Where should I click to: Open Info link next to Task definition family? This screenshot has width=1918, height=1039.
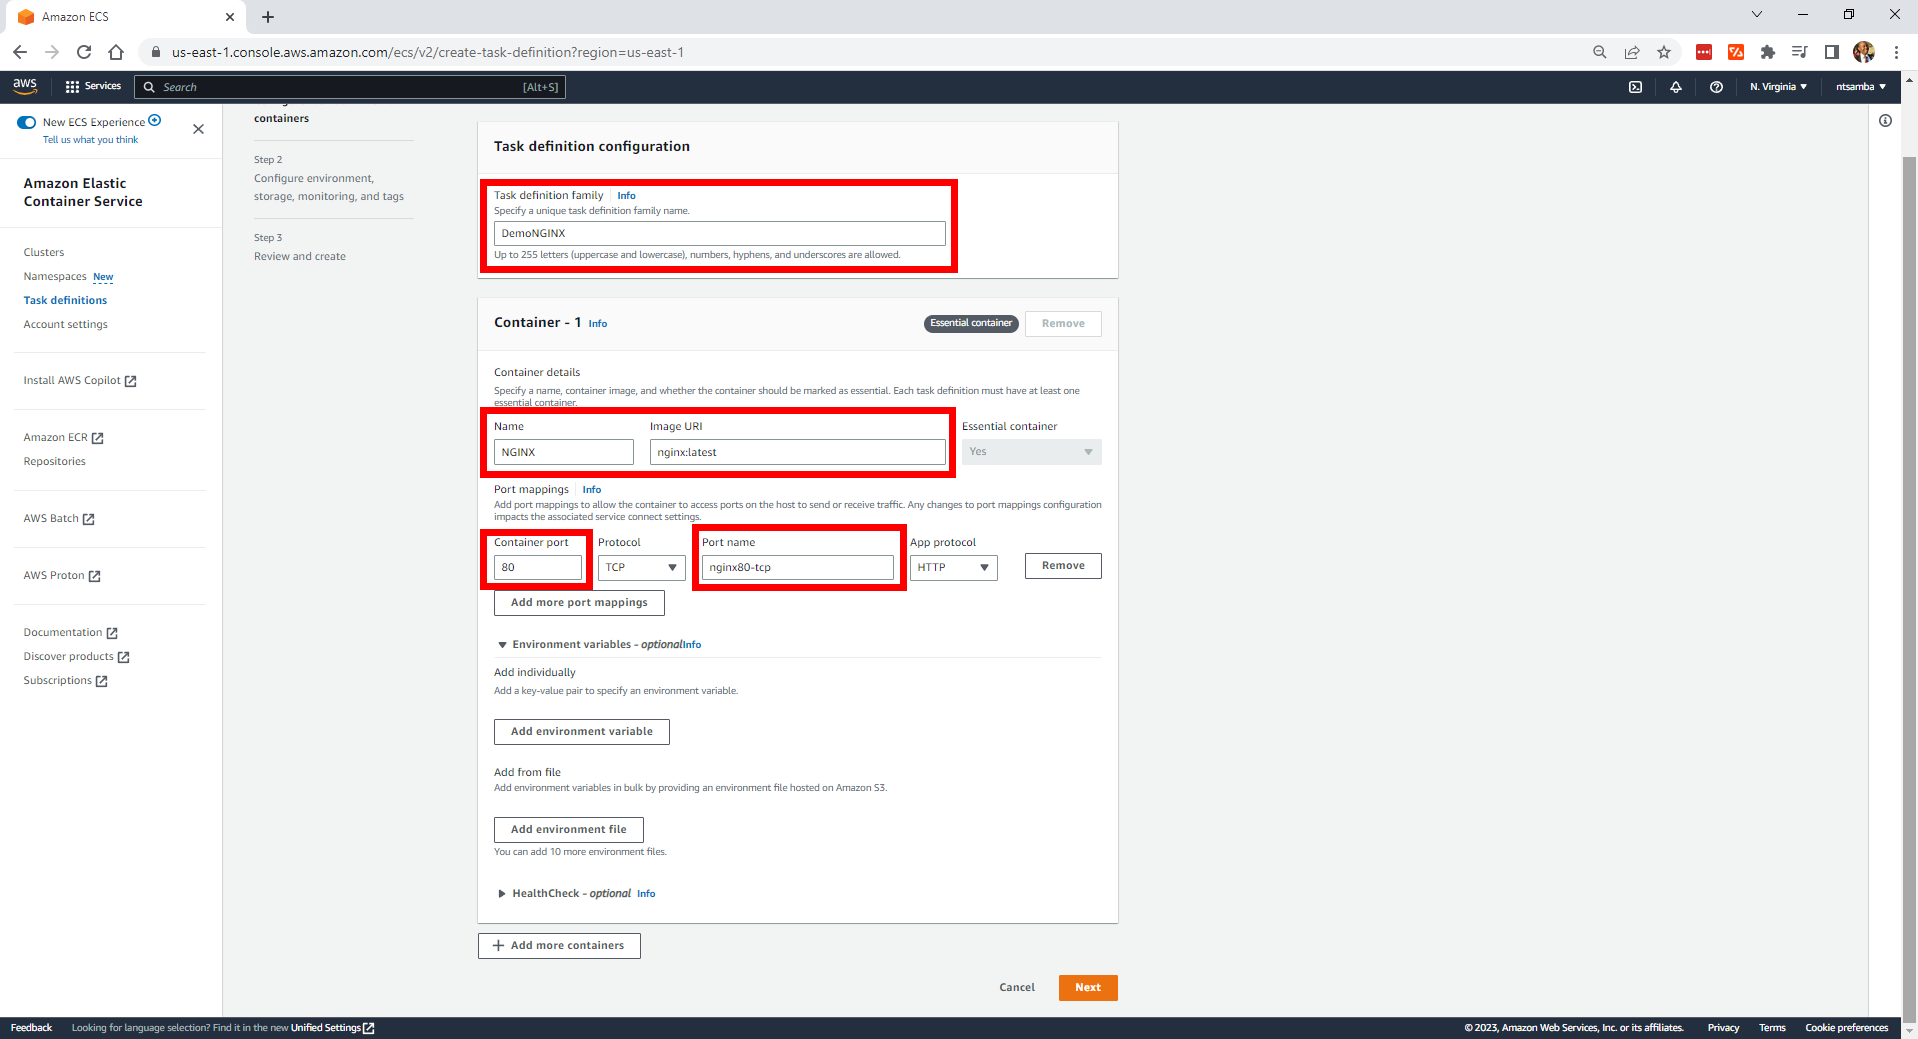point(626,196)
